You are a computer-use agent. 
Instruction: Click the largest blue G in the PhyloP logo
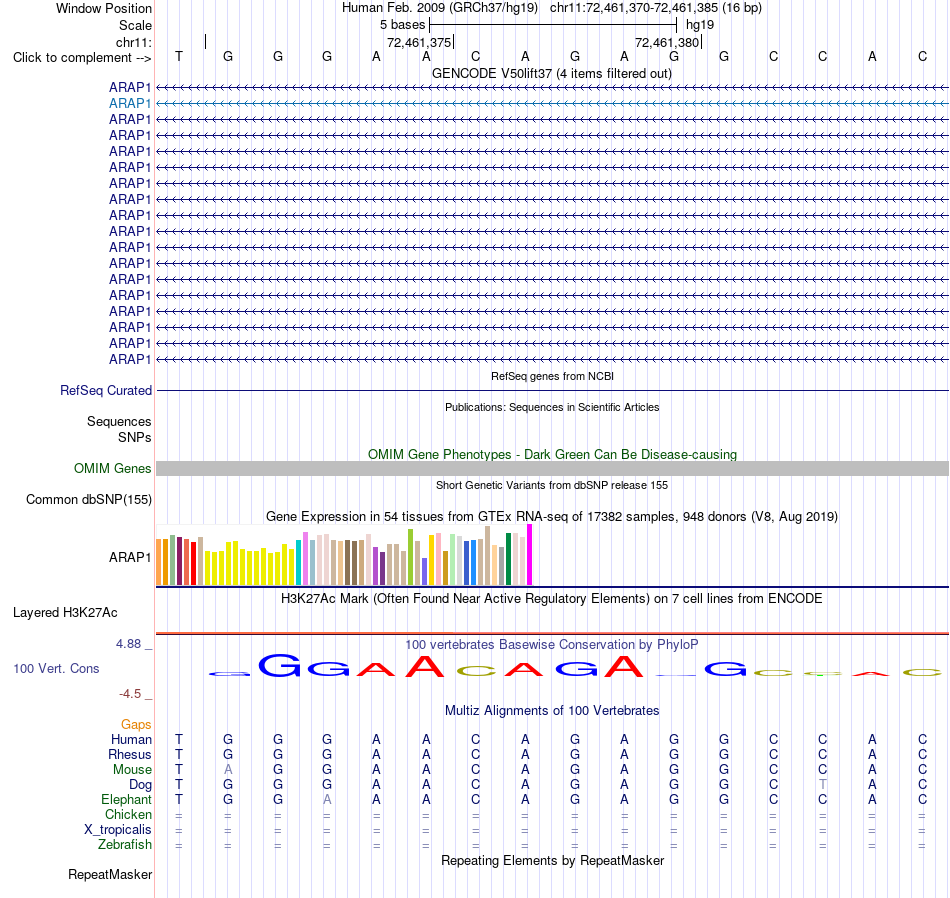279,665
